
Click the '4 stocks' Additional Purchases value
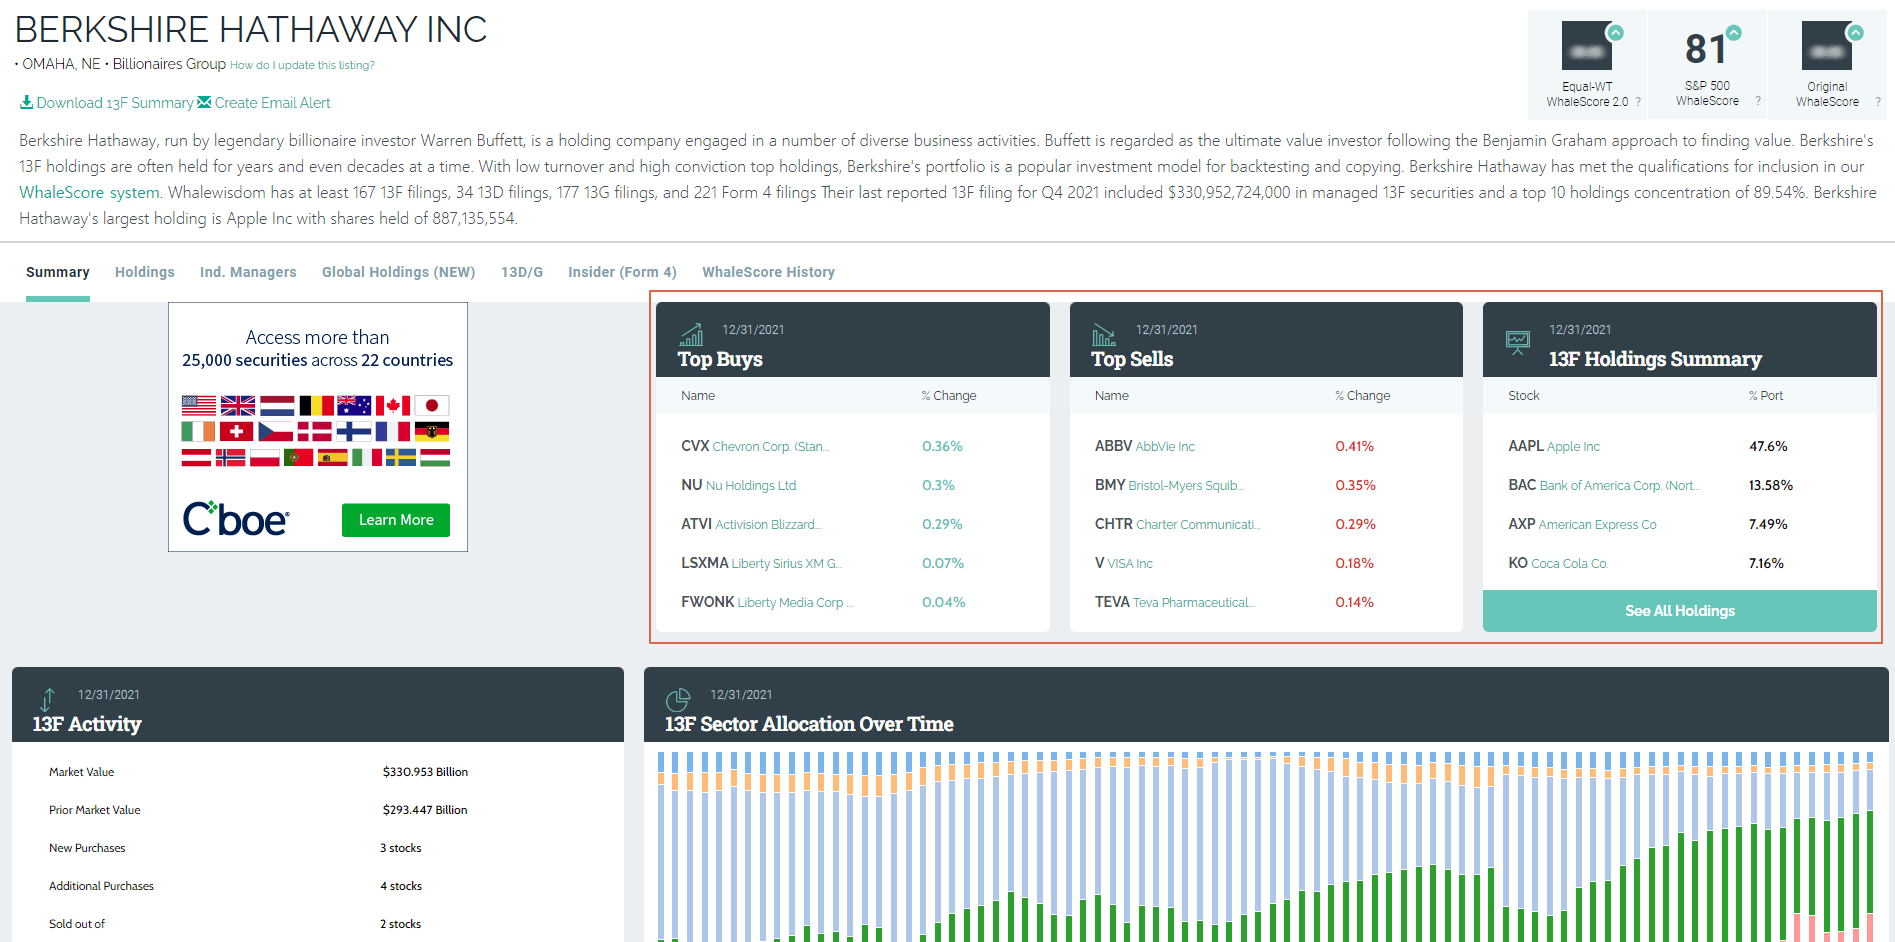[401, 886]
